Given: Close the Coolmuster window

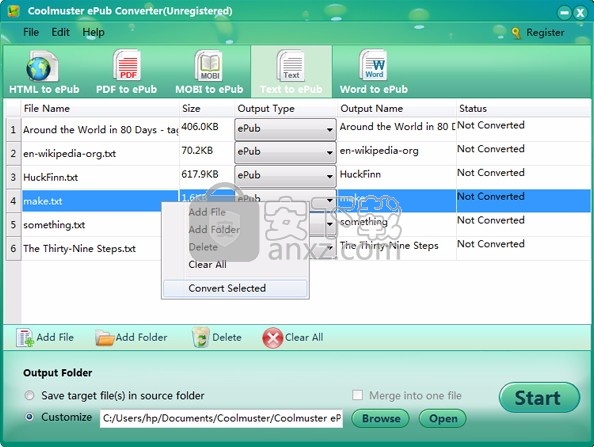Looking at the screenshot, I should tap(580, 13).
